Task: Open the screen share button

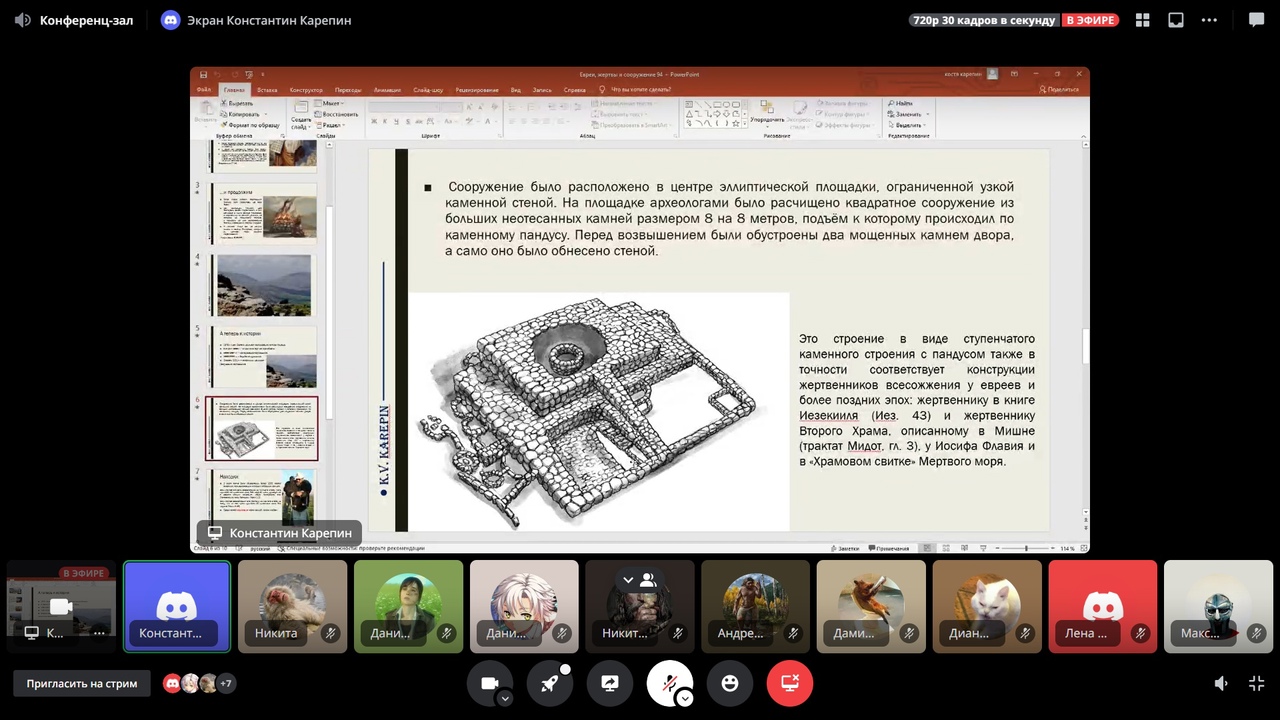Action: pyautogui.click(x=610, y=683)
